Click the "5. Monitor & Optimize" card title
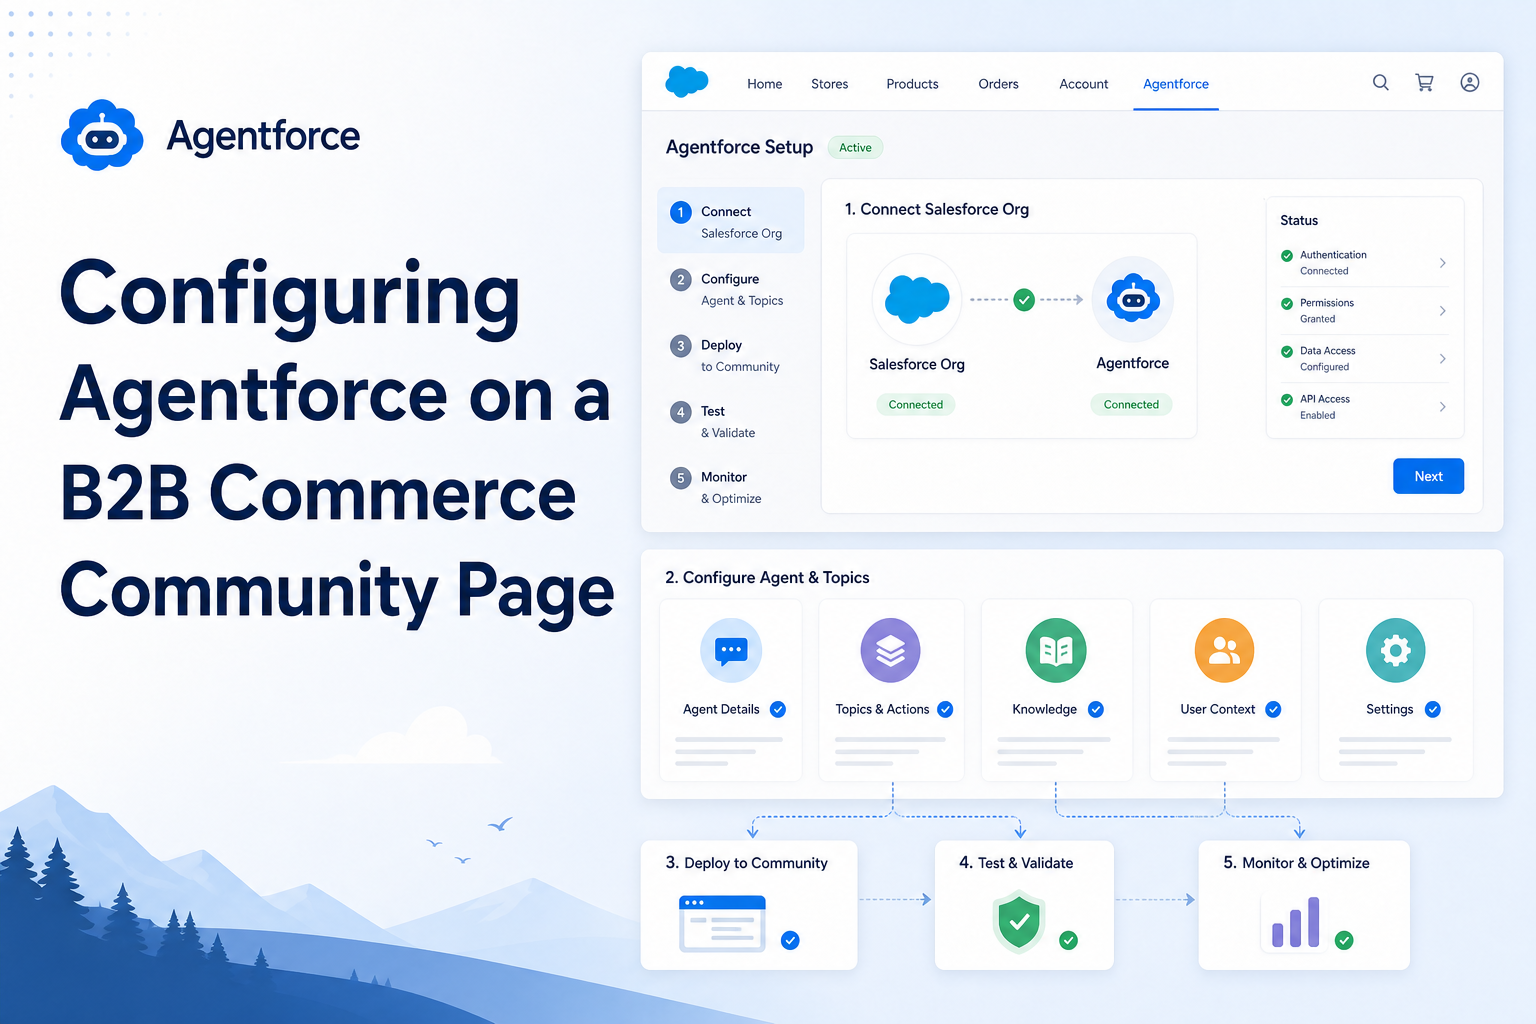This screenshot has height=1024, width=1536. [1297, 863]
